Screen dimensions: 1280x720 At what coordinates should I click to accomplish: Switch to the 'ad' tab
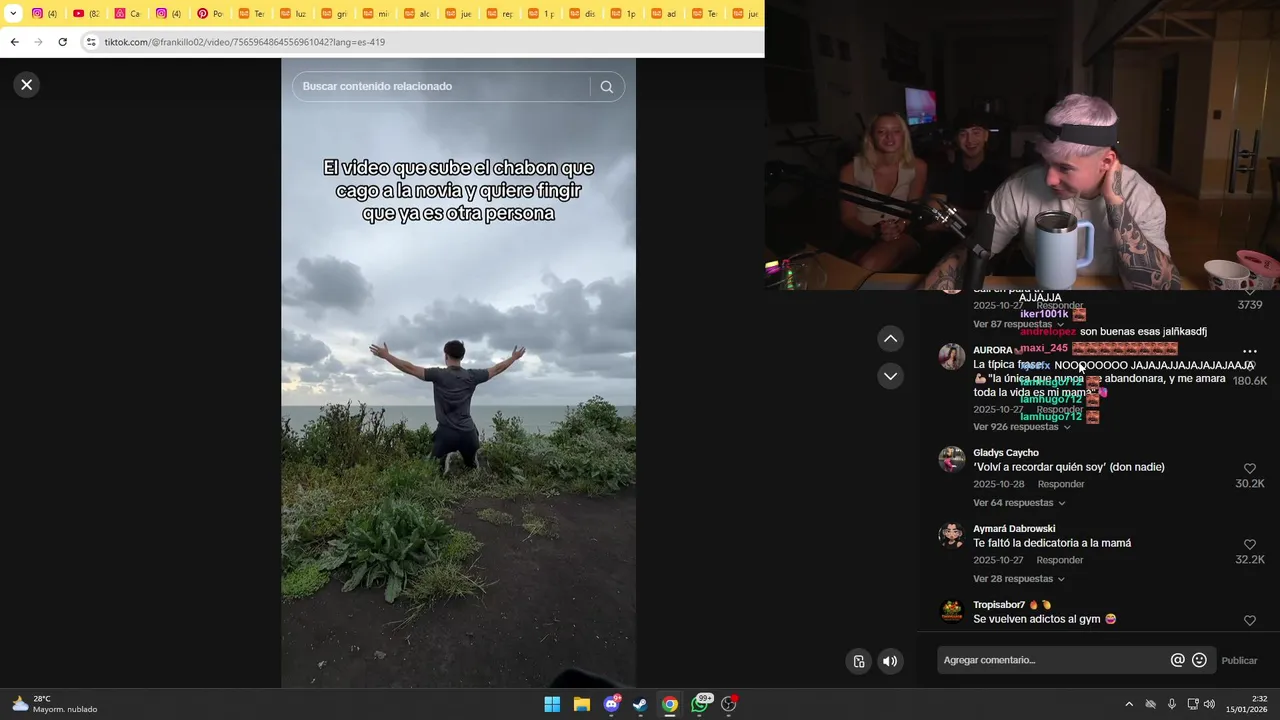pyautogui.click(x=664, y=13)
